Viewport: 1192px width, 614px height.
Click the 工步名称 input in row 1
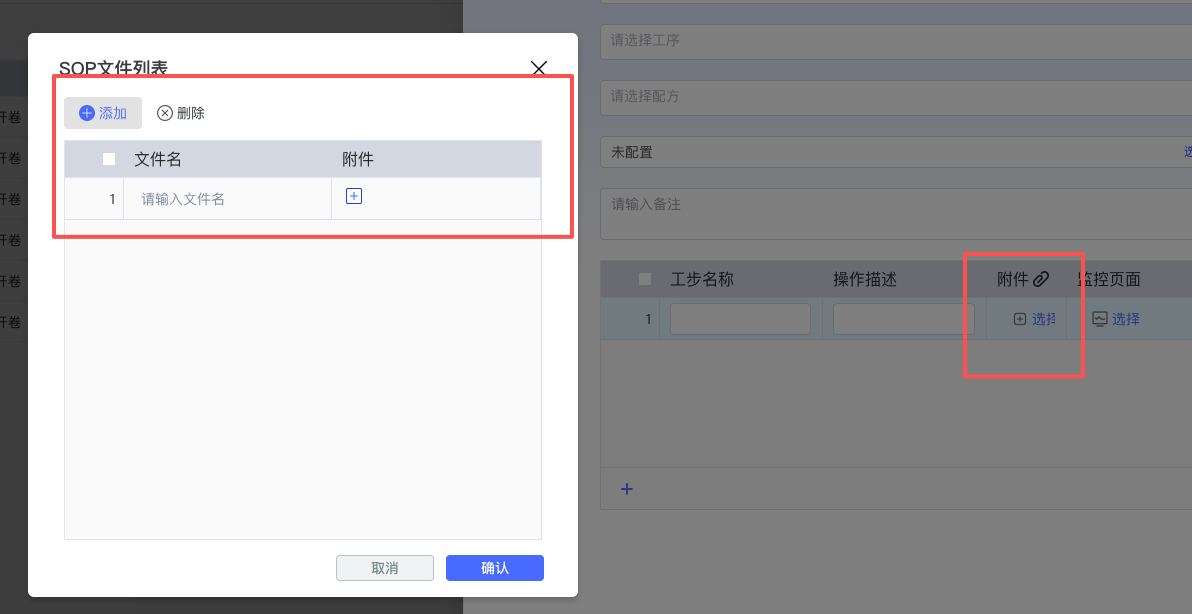pos(740,319)
